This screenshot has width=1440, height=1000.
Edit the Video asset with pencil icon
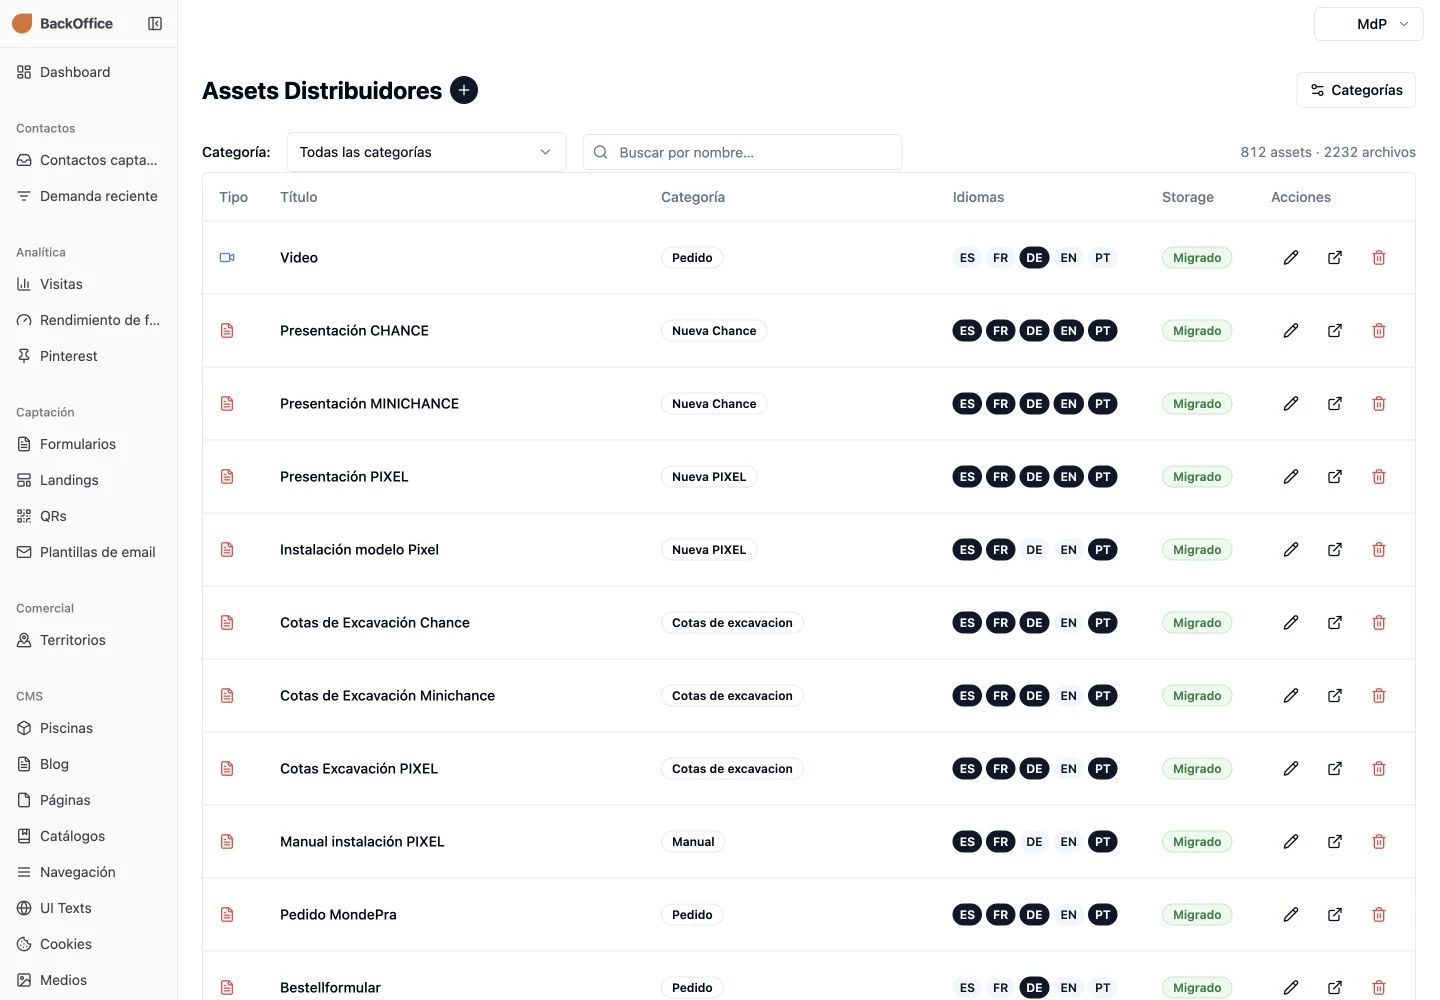pos(1291,258)
